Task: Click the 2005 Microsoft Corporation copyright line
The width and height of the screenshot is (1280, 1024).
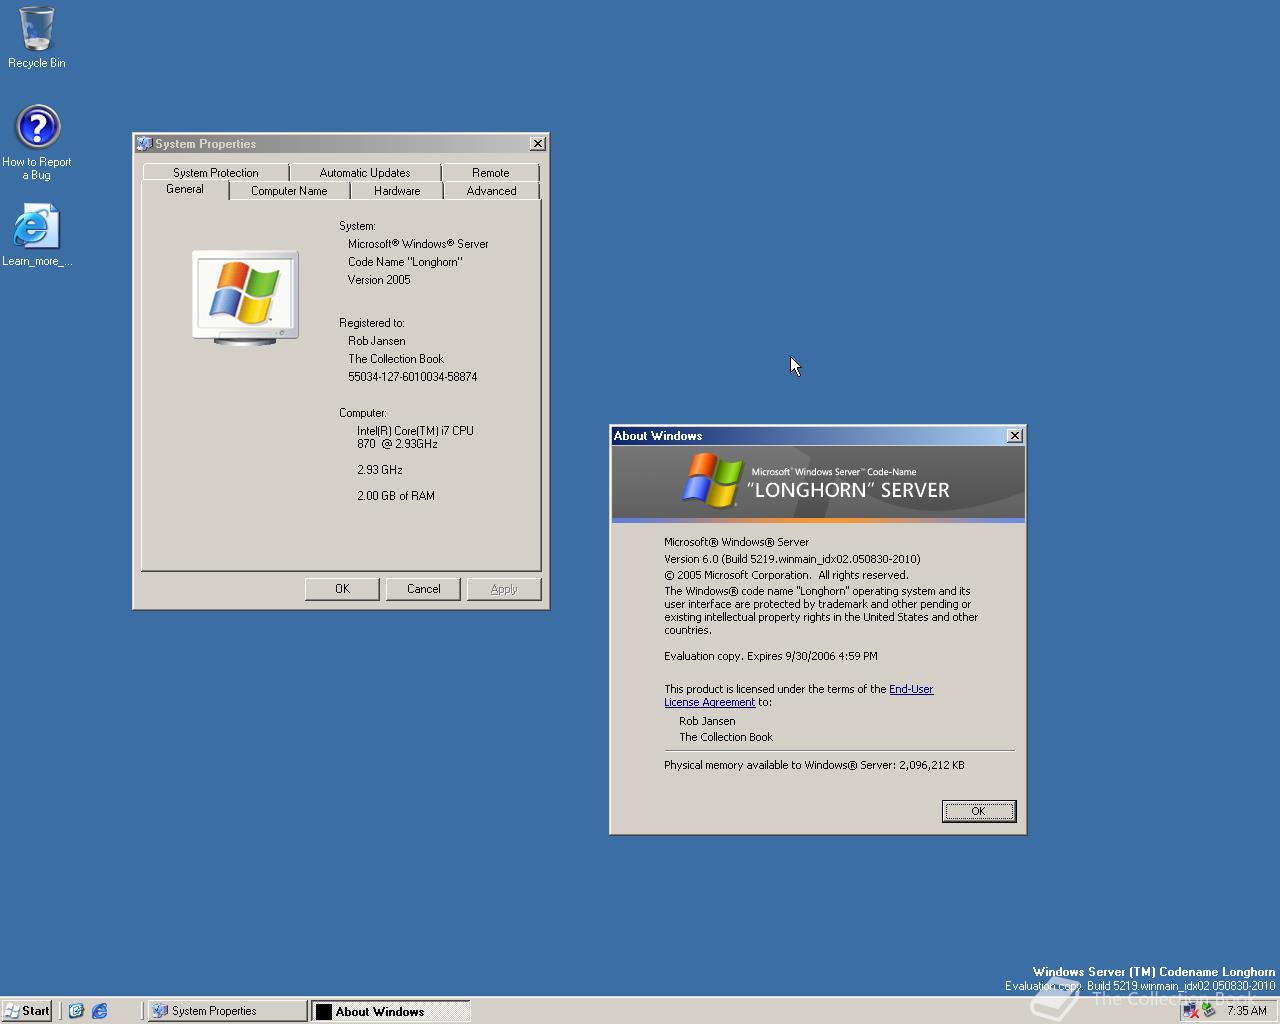Action: tap(786, 575)
